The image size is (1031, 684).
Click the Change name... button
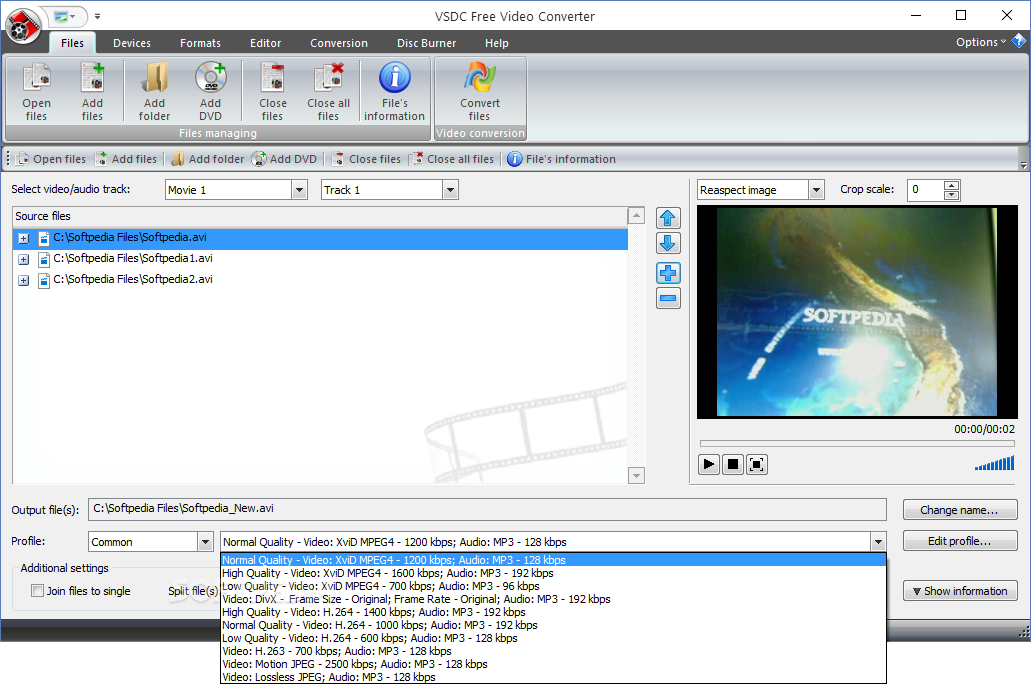(959, 510)
